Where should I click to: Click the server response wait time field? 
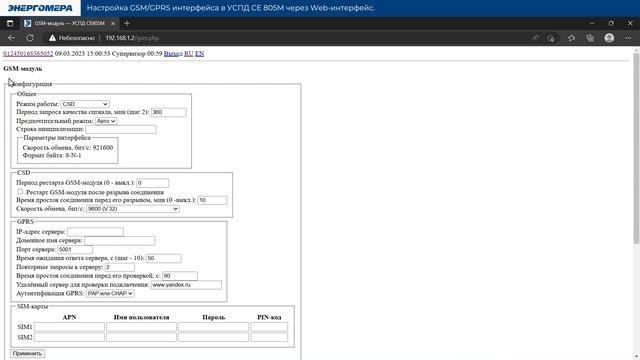click(x=164, y=258)
